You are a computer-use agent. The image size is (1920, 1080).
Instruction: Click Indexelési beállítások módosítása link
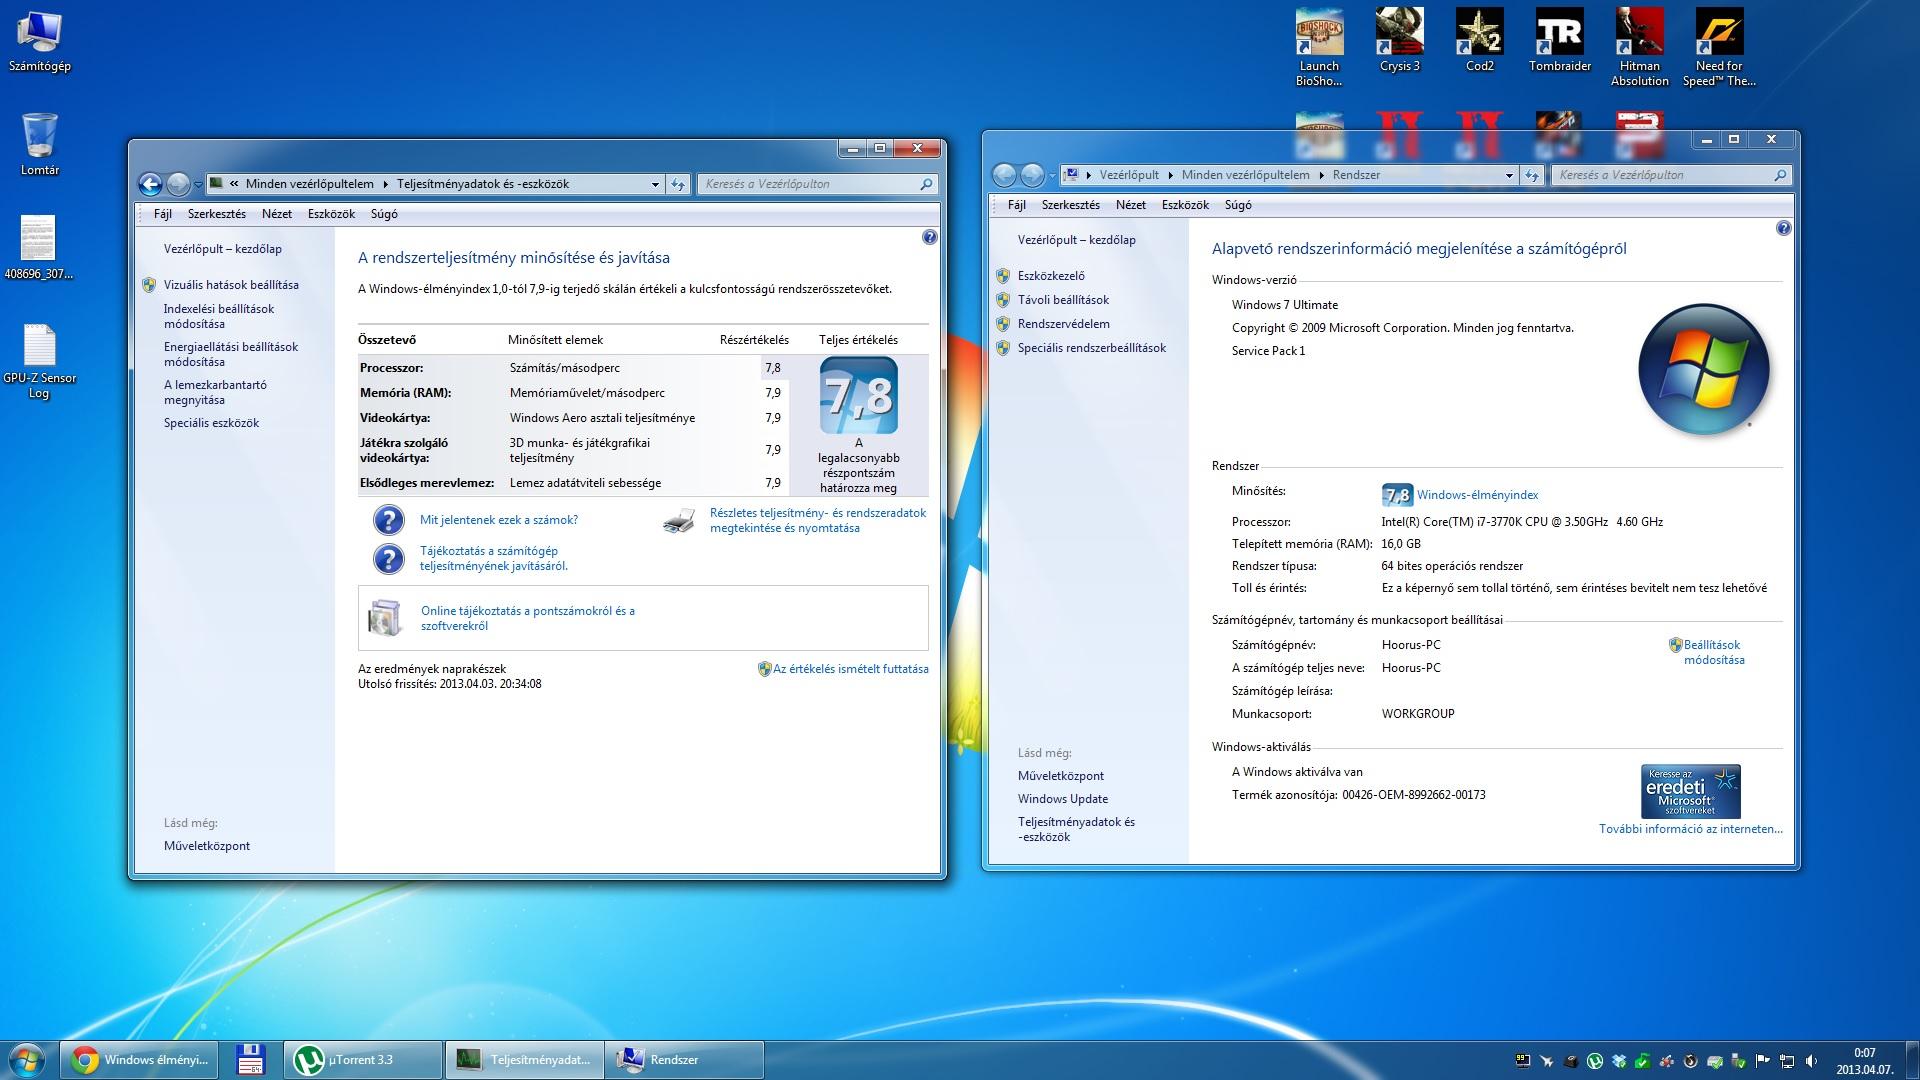point(219,316)
